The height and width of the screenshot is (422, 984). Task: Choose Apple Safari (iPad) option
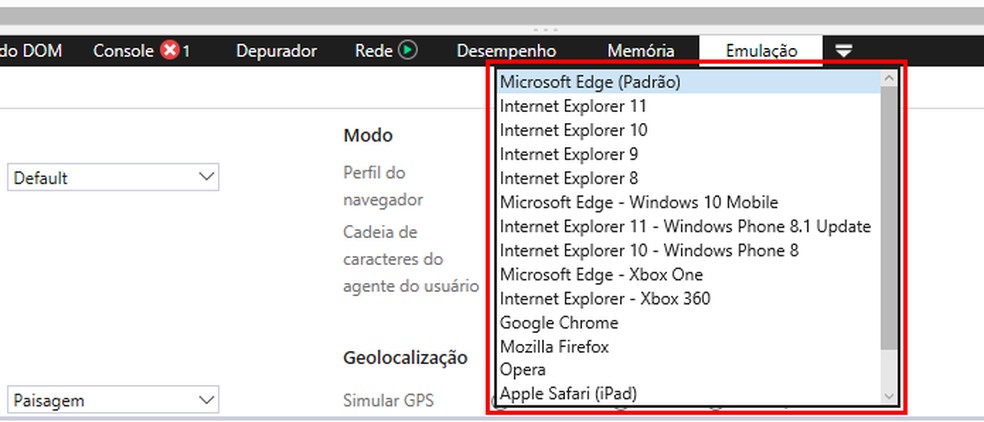pos(568,394)
